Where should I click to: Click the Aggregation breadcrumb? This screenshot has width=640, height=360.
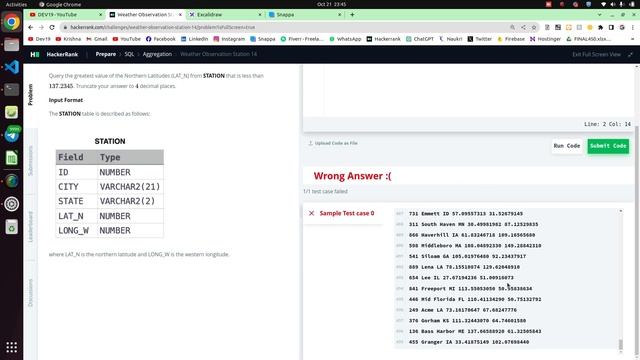[157, 54]
